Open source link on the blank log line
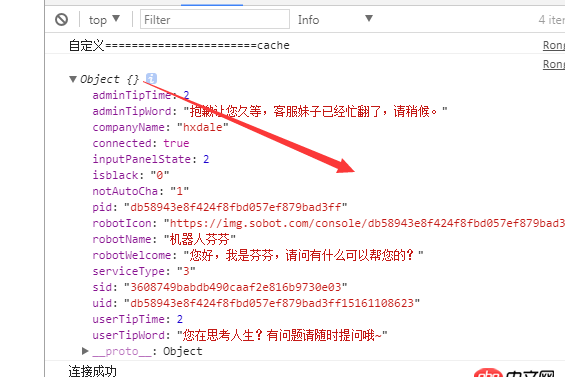The height and width of the screenshot is (377, 565). [x=554, y=64]
